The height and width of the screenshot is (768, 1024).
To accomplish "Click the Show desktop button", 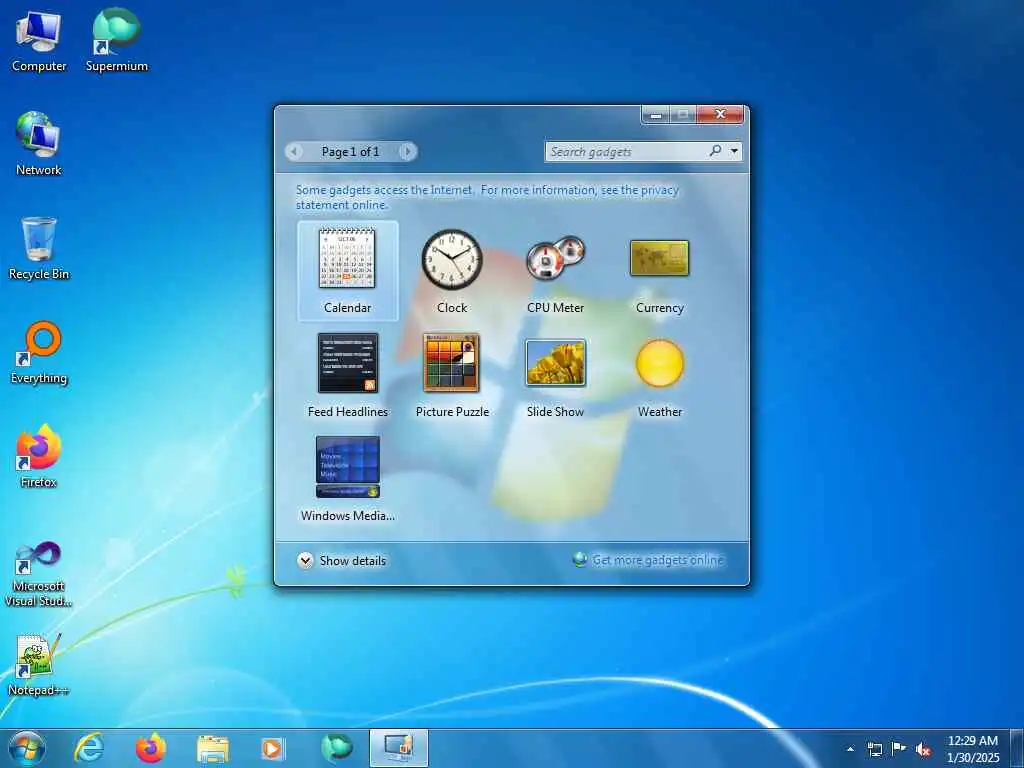I will click(1017, 749).
